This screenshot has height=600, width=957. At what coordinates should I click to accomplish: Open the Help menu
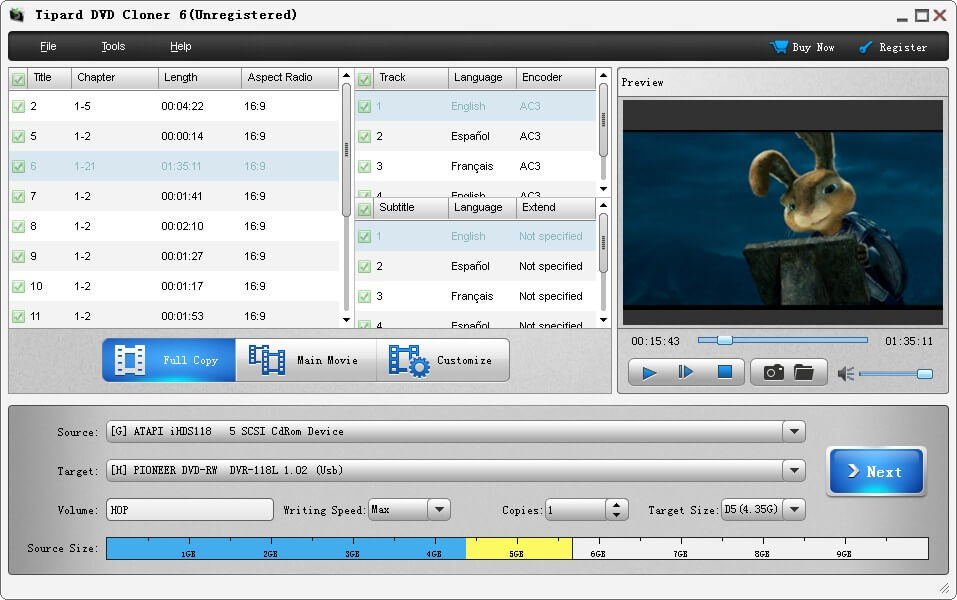(183, 46)
